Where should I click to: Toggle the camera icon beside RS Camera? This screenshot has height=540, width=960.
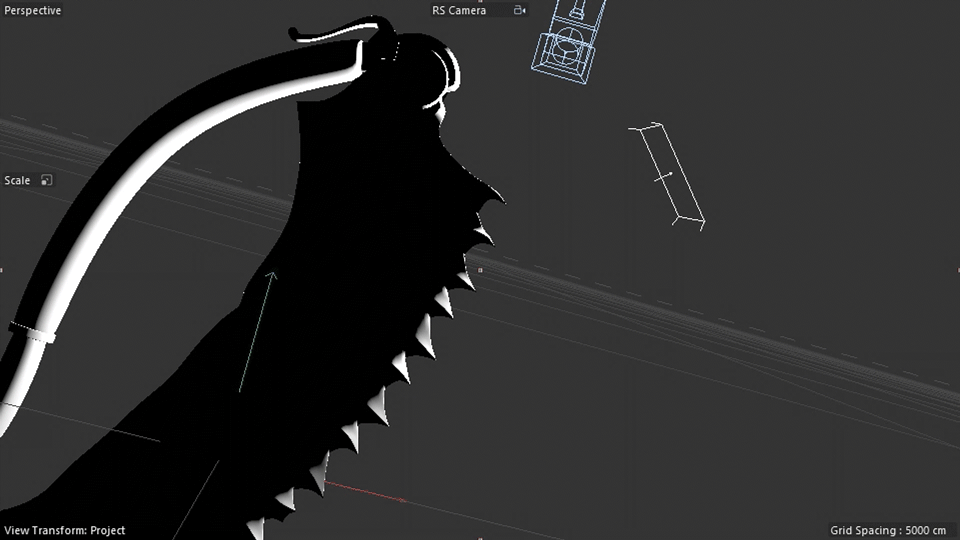(519, 10)
